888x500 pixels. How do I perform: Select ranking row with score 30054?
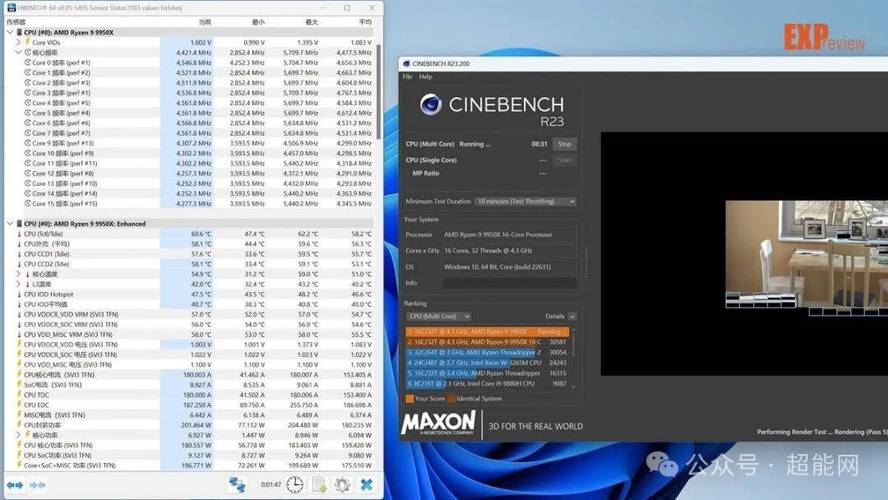tap(487, 352)
